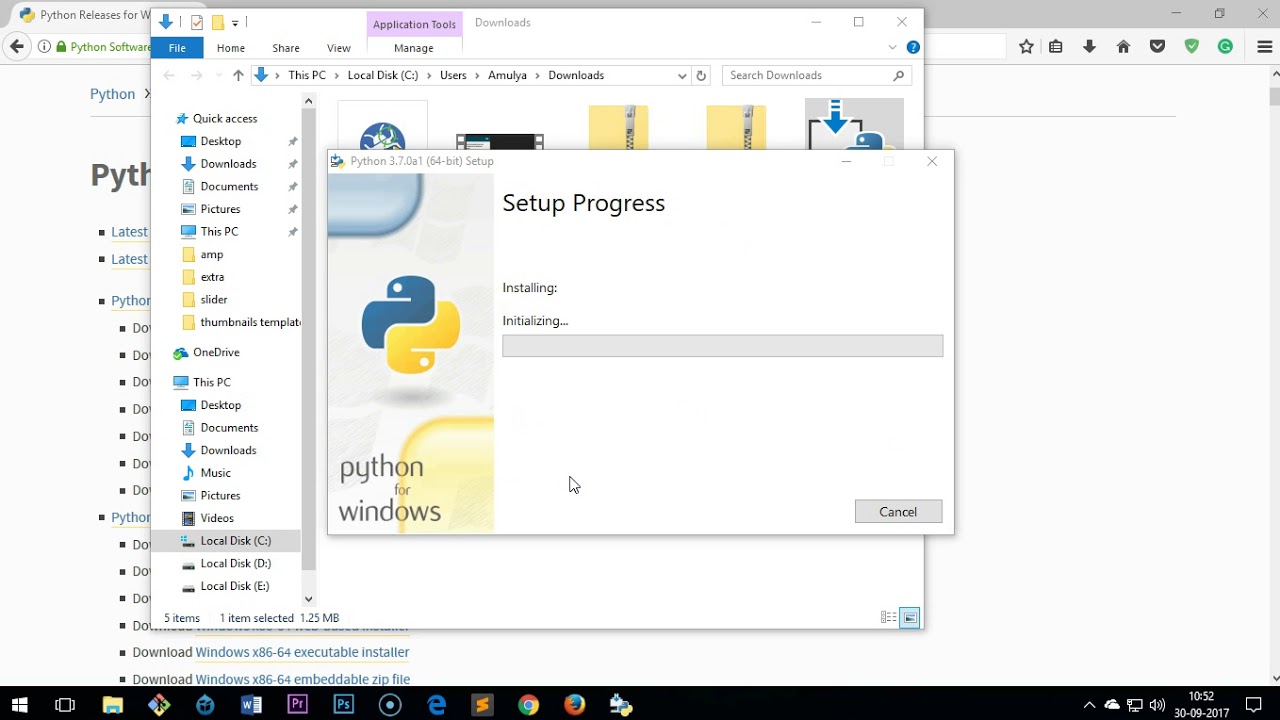Click sidebar scrollbar down arrow
Screen dimensions: 1280x720
[x=308, y=598]
